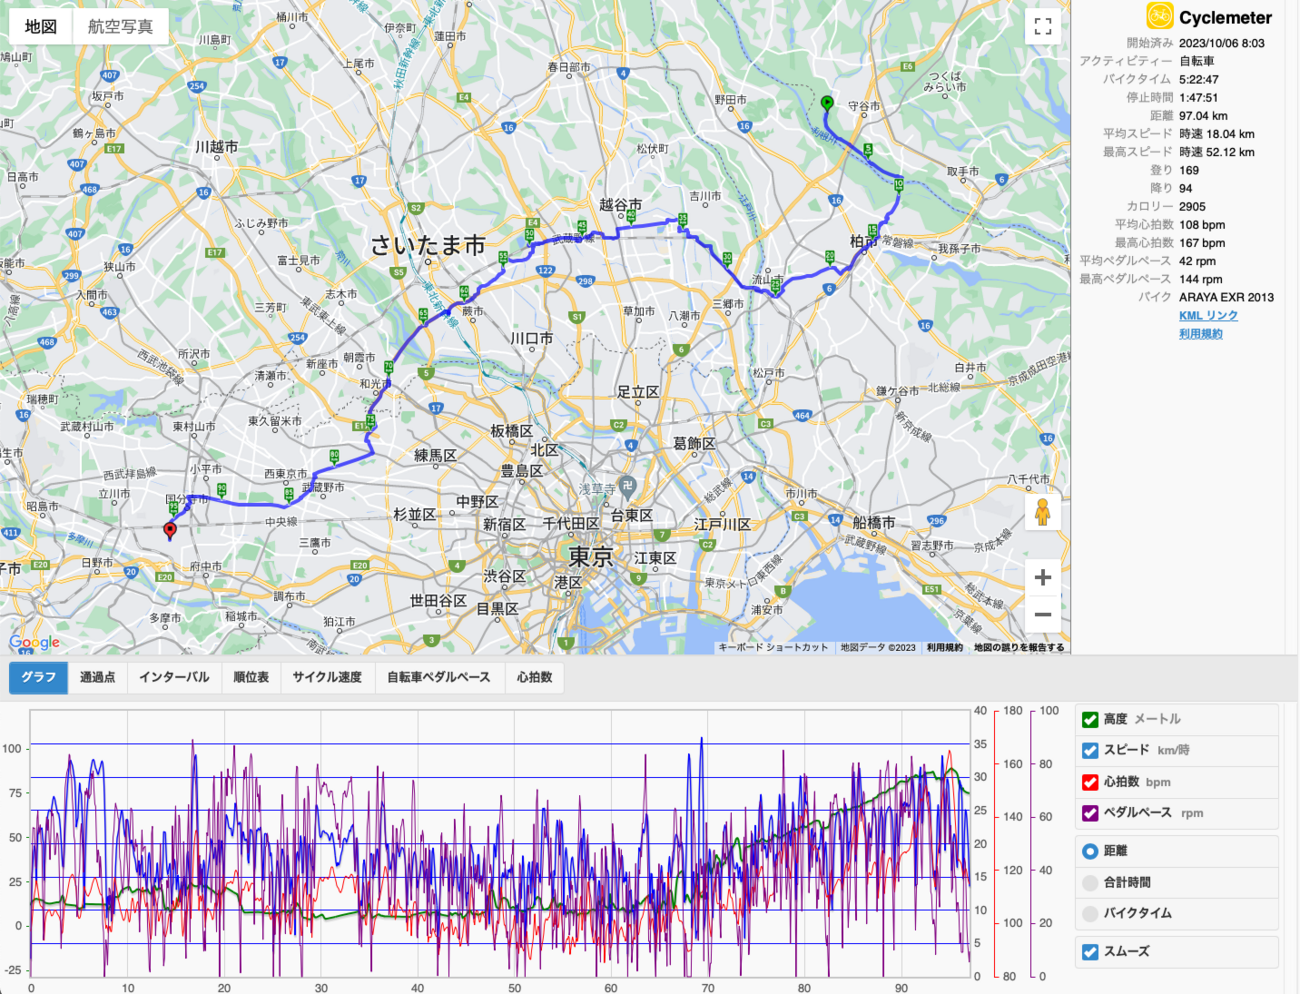
Task: Click the 船橋市 map label
Action: [874, 522]
